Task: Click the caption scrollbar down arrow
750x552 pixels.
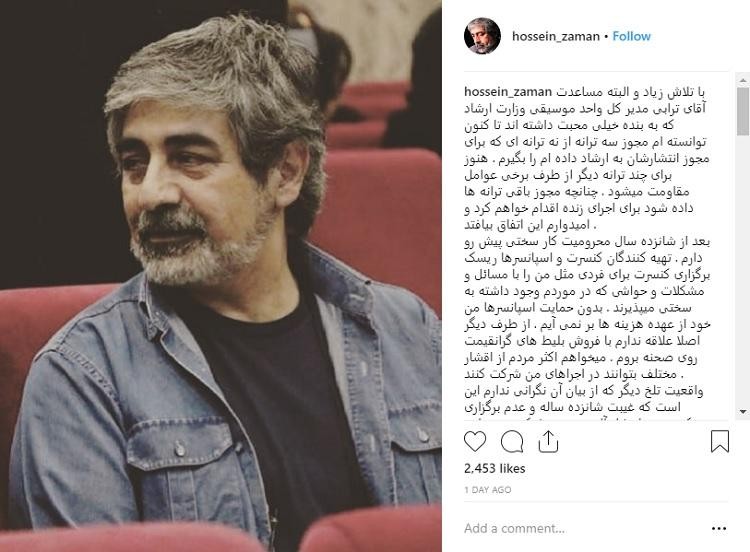Action: (x=743, y=411)
